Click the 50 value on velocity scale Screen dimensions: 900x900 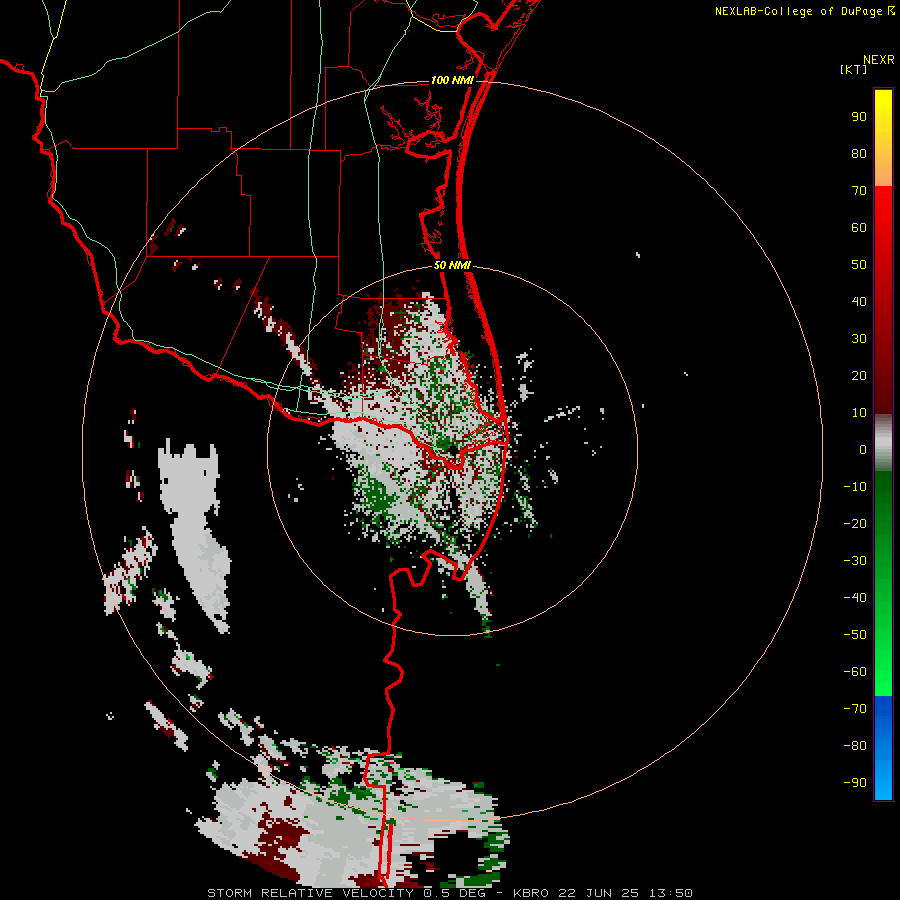click(x=859, y=265)
